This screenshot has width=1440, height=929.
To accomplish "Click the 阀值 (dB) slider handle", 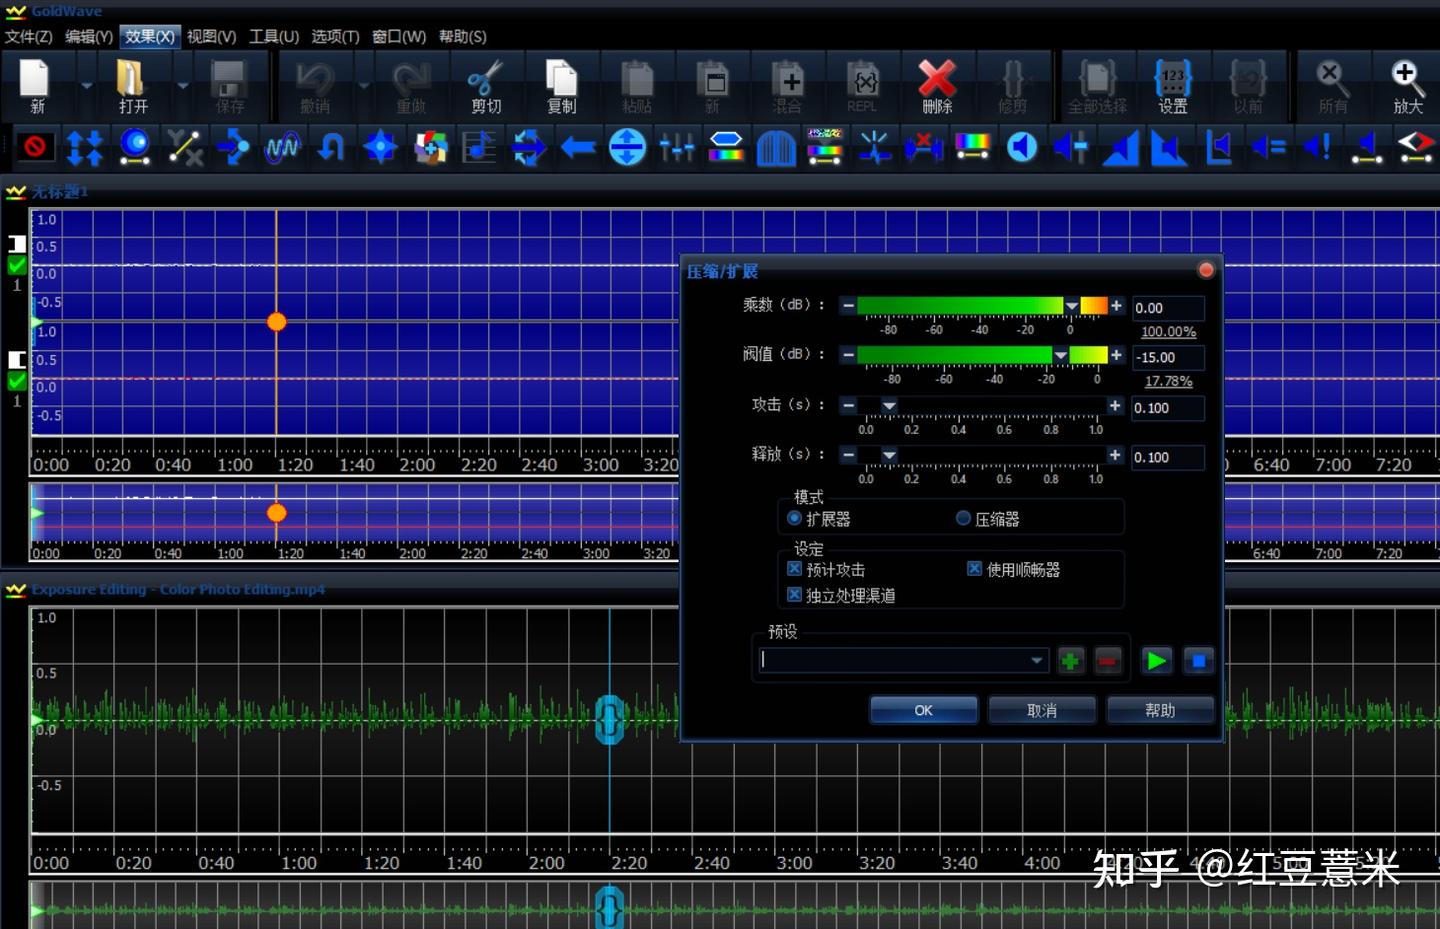I will 1061,355.
